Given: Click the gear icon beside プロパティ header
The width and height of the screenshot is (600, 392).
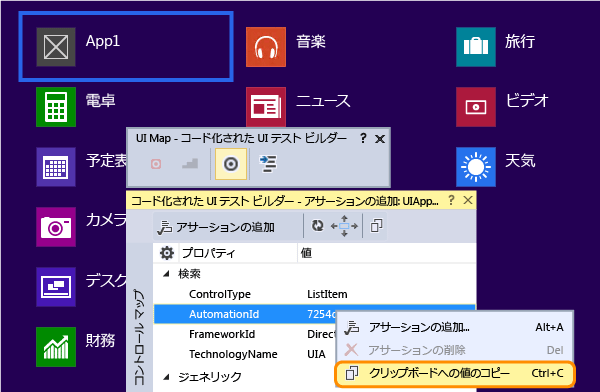Looking at the screenshot, I should click(167, 253).
